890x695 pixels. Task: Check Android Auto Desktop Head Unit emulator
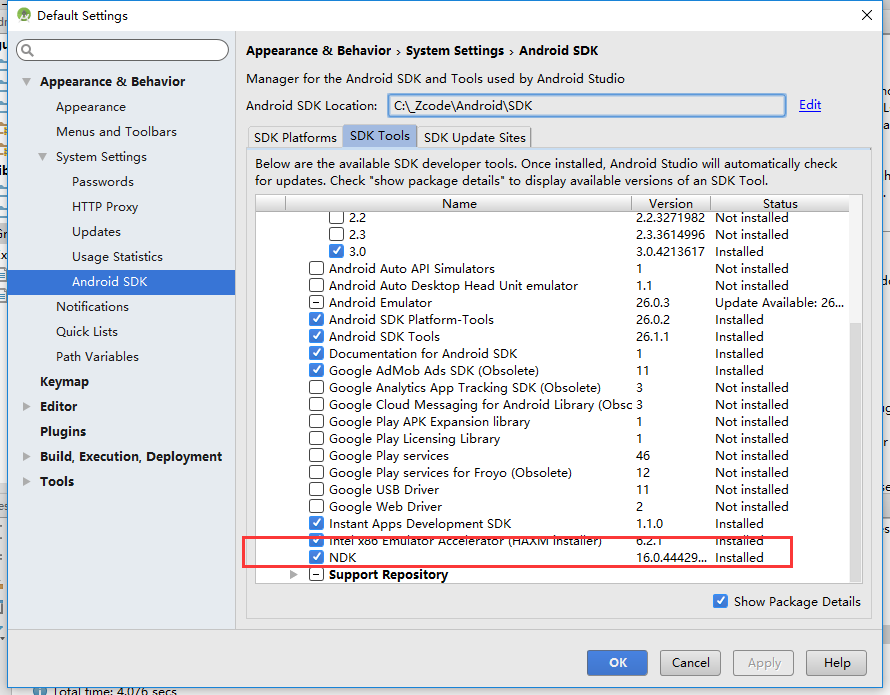click(x=316, y=285)
